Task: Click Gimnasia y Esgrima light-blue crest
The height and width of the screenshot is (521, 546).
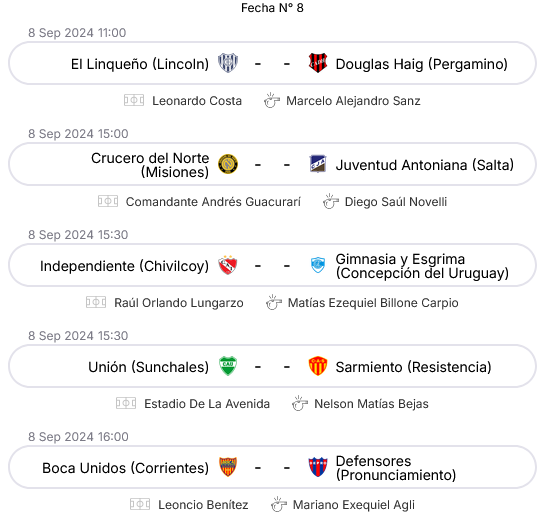Action: pos(318,265)
